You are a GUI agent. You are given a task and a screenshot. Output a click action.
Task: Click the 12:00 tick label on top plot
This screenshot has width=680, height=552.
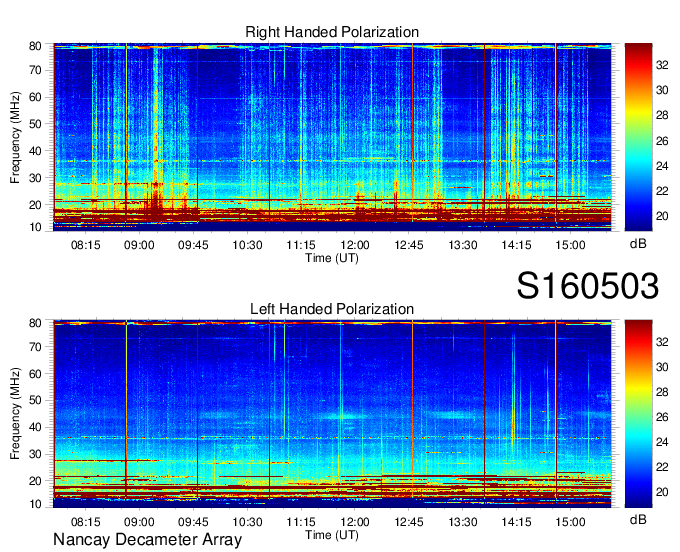[x=355, y=245]
